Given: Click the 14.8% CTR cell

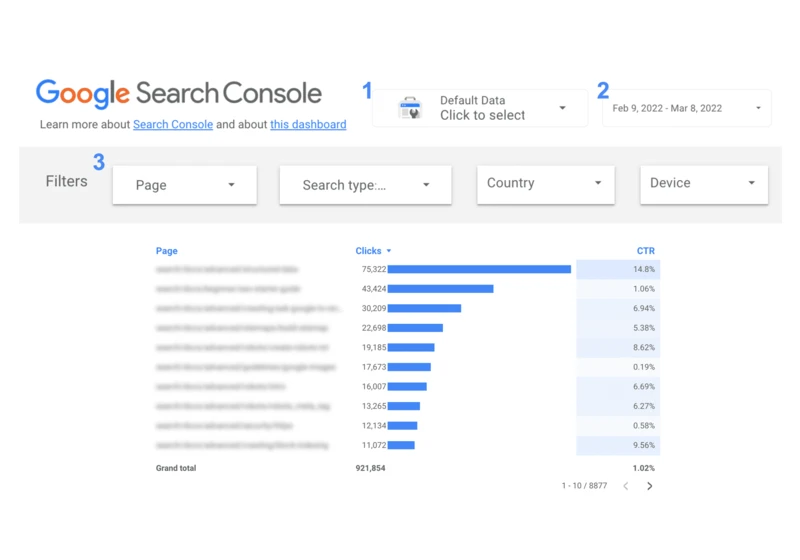Looking at the screenshot, I should pos(618,269).
